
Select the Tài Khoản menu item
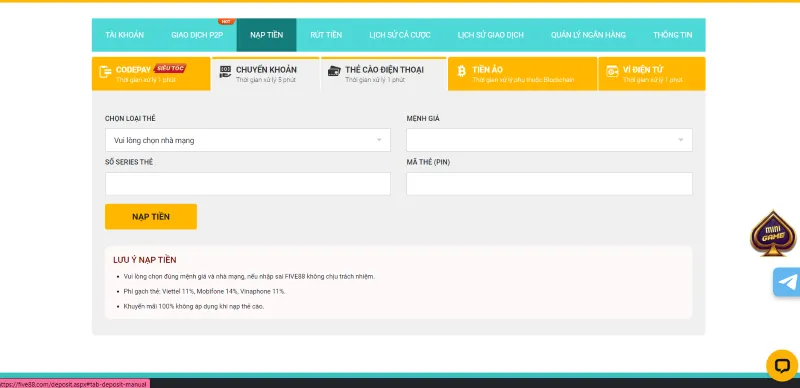pyautogui.click(x=124, y=35)
